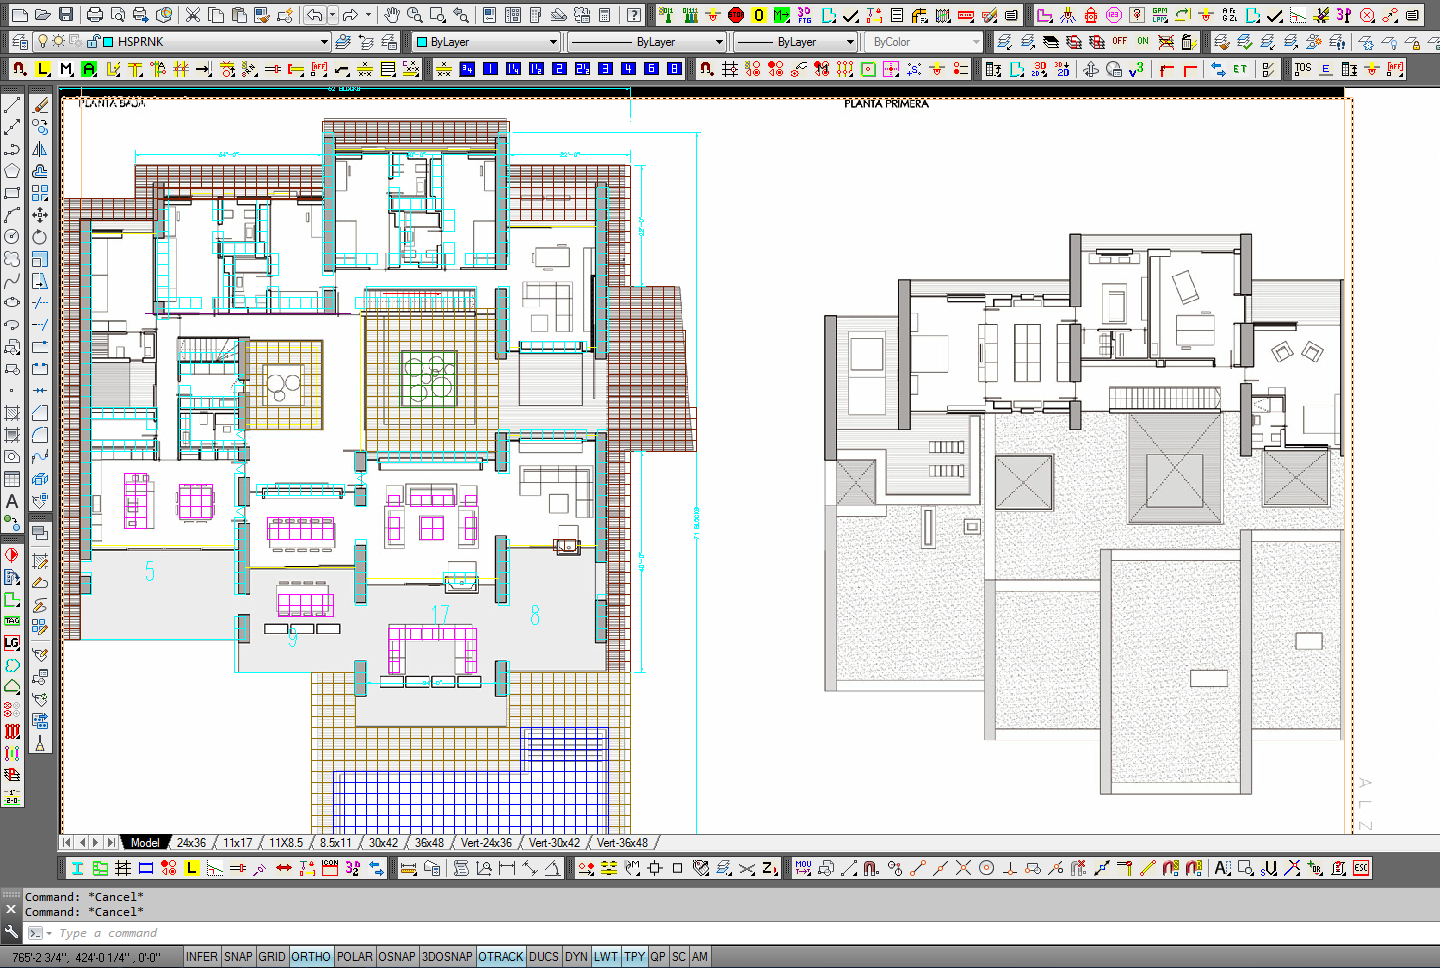Click the Cut scissors icon
This screenshot has height=968, width=1440.
click(x=193, y=15)
